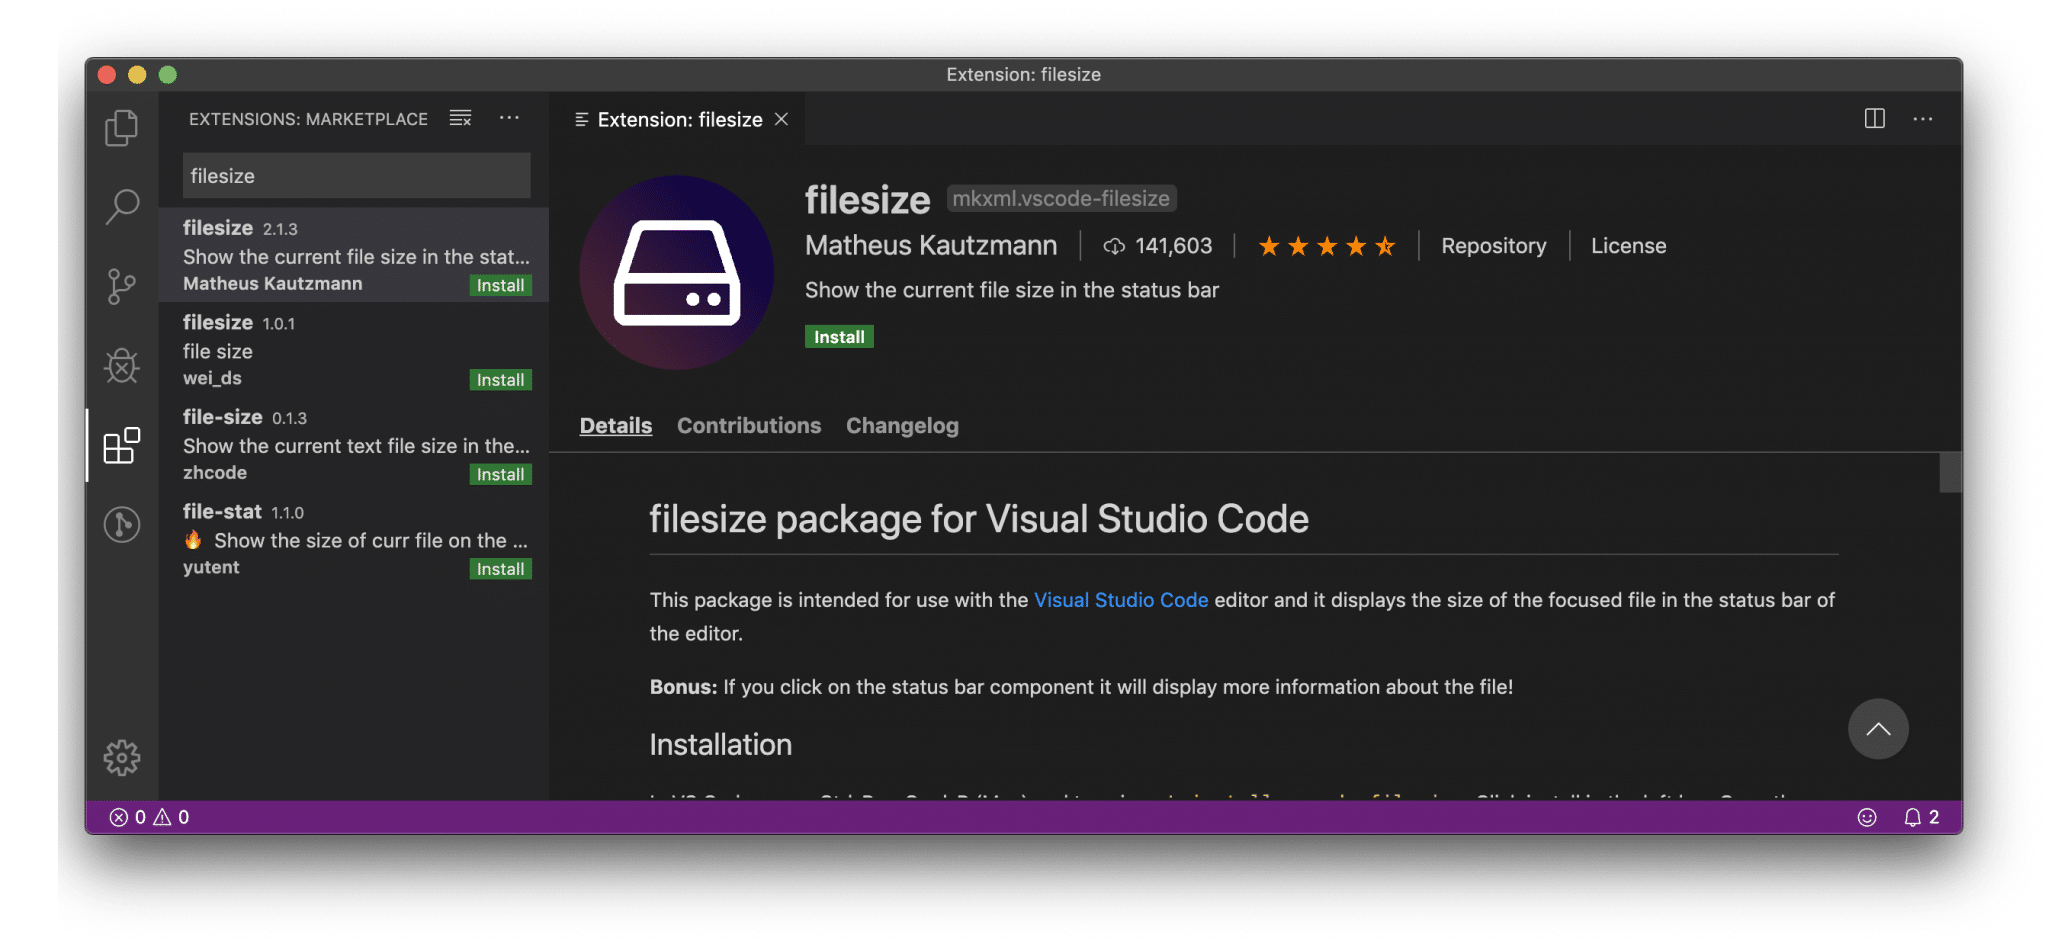Screen dimensions: 2048x947
Task: Open the Search view
Action: point(121,206)
